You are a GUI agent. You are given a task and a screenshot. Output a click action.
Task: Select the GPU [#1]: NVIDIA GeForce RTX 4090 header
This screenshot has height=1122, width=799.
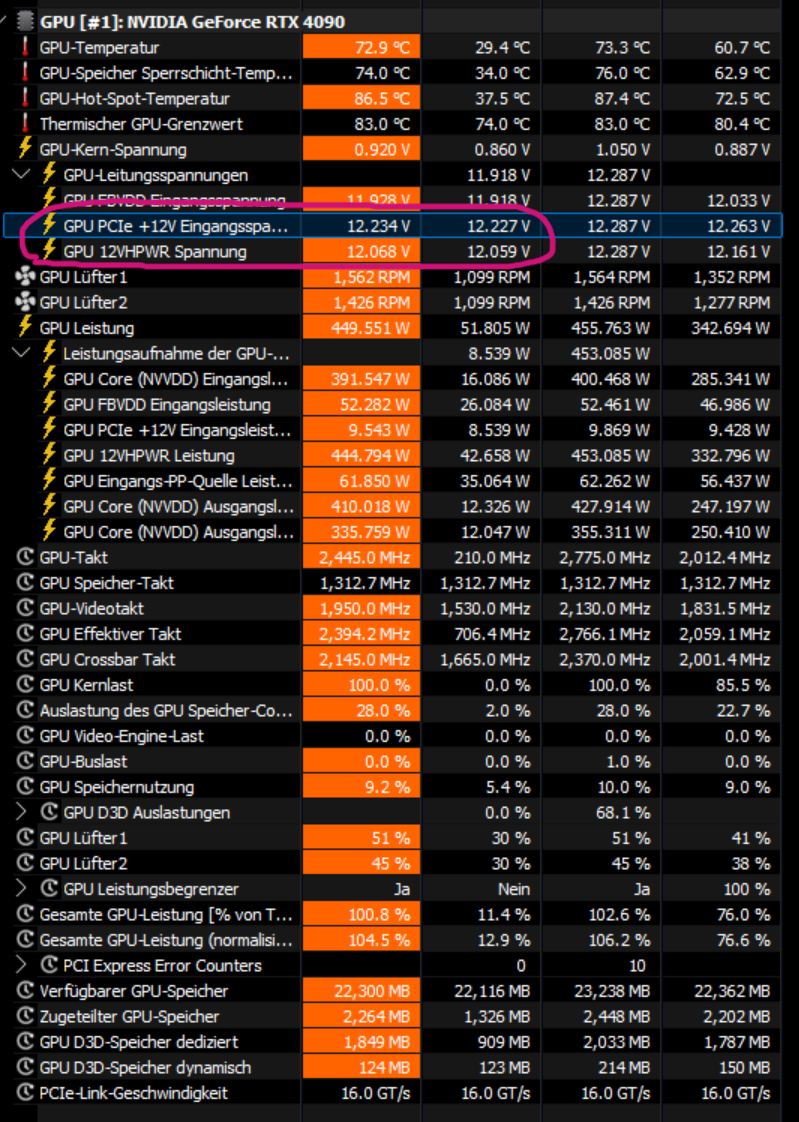pyautogui.click(x=192, y=21)
